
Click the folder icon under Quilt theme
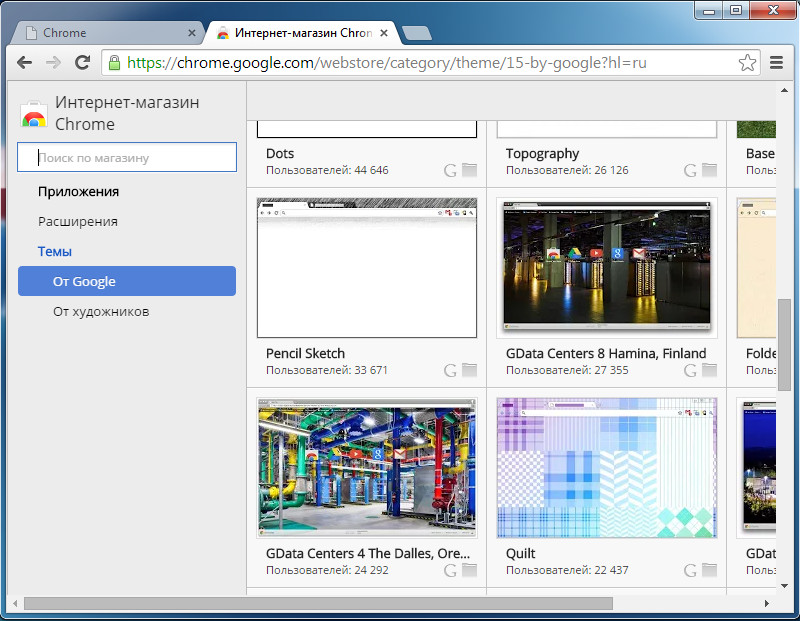(x=709, y=570)
